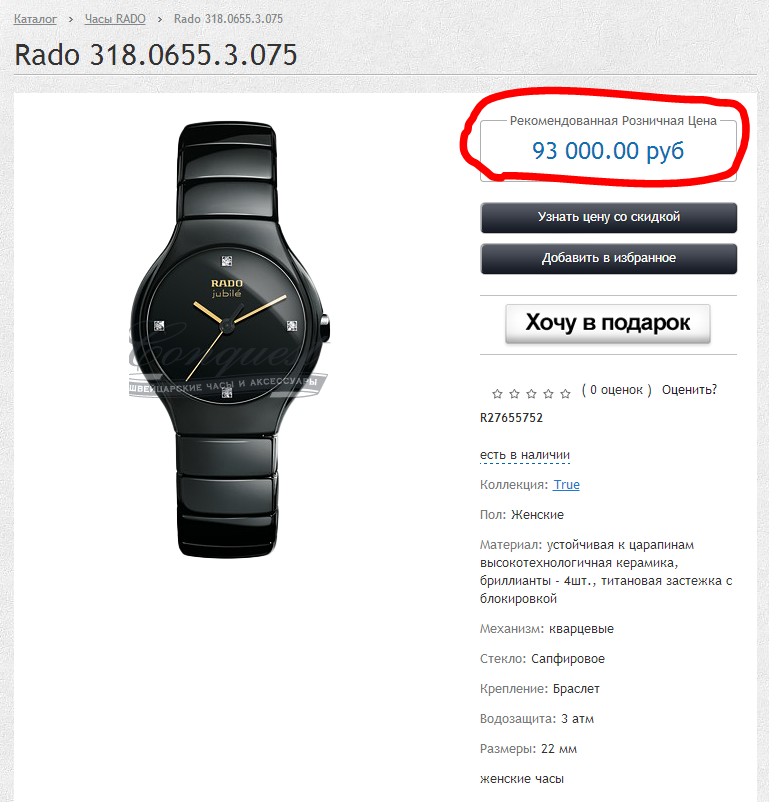
Task: Click the Рекомендованная Розничная Цена label
Action: click(613, 121)
